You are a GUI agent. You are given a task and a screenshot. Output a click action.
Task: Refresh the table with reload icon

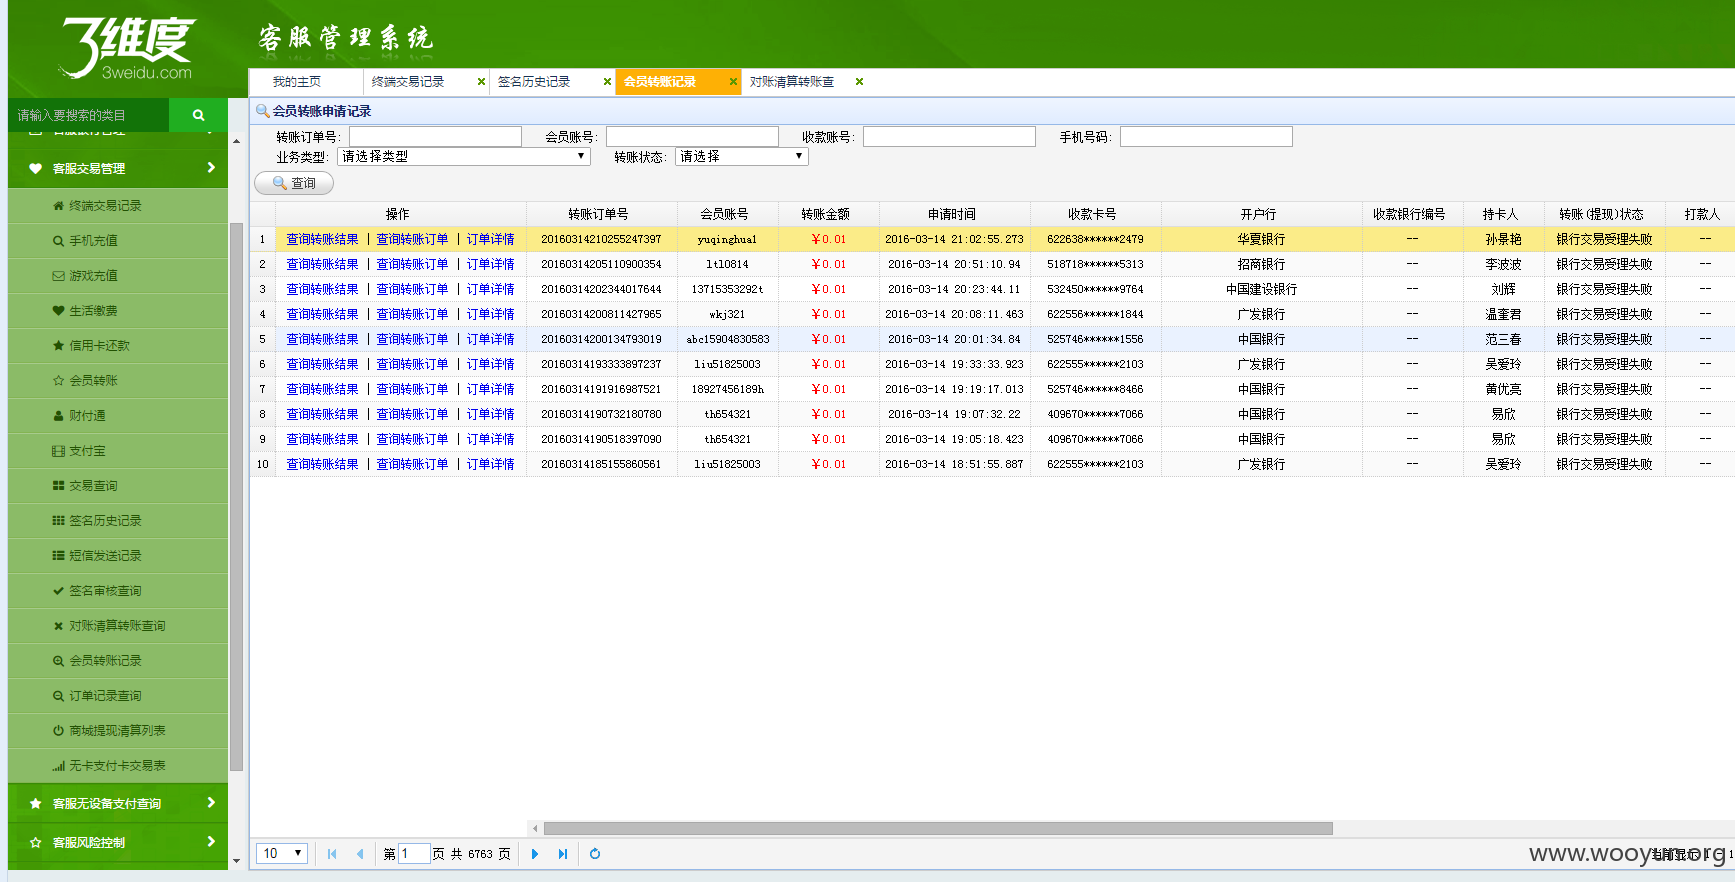pos(595,854)
